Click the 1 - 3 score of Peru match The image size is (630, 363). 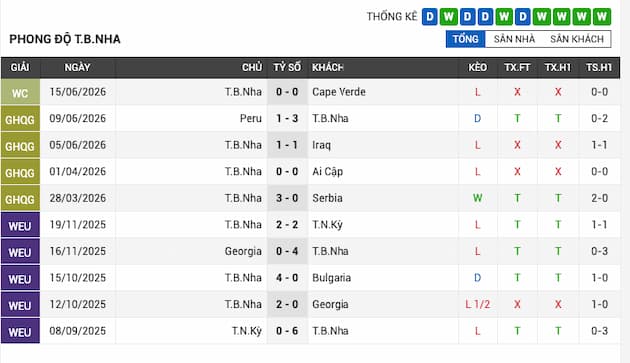pyautogui.click(x=287, y=119)
